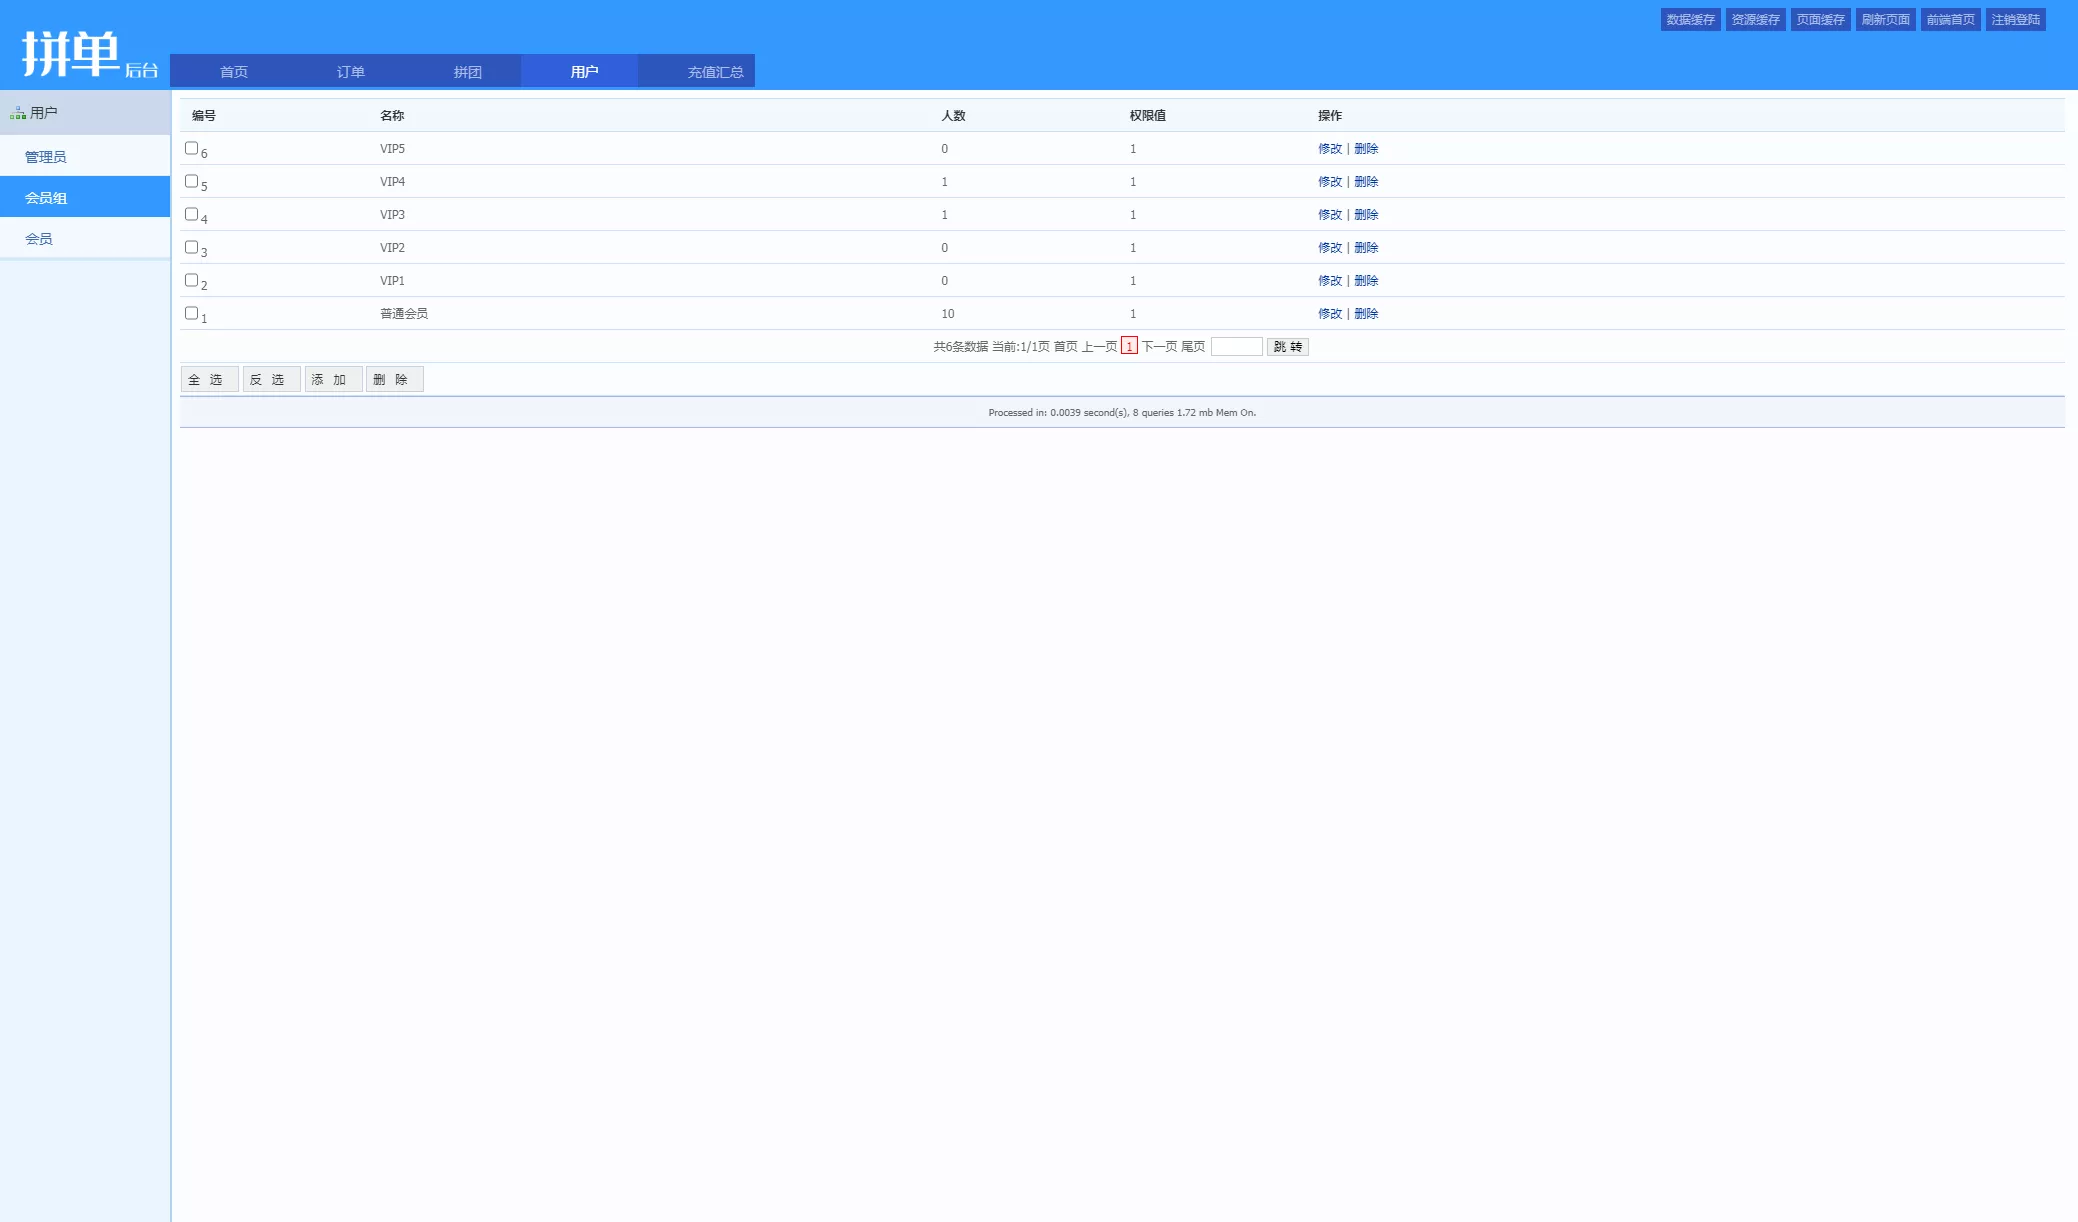Check the checkbox for 普通会员 row
Screen dimensions: 2078x1222
tap(191, 313)
